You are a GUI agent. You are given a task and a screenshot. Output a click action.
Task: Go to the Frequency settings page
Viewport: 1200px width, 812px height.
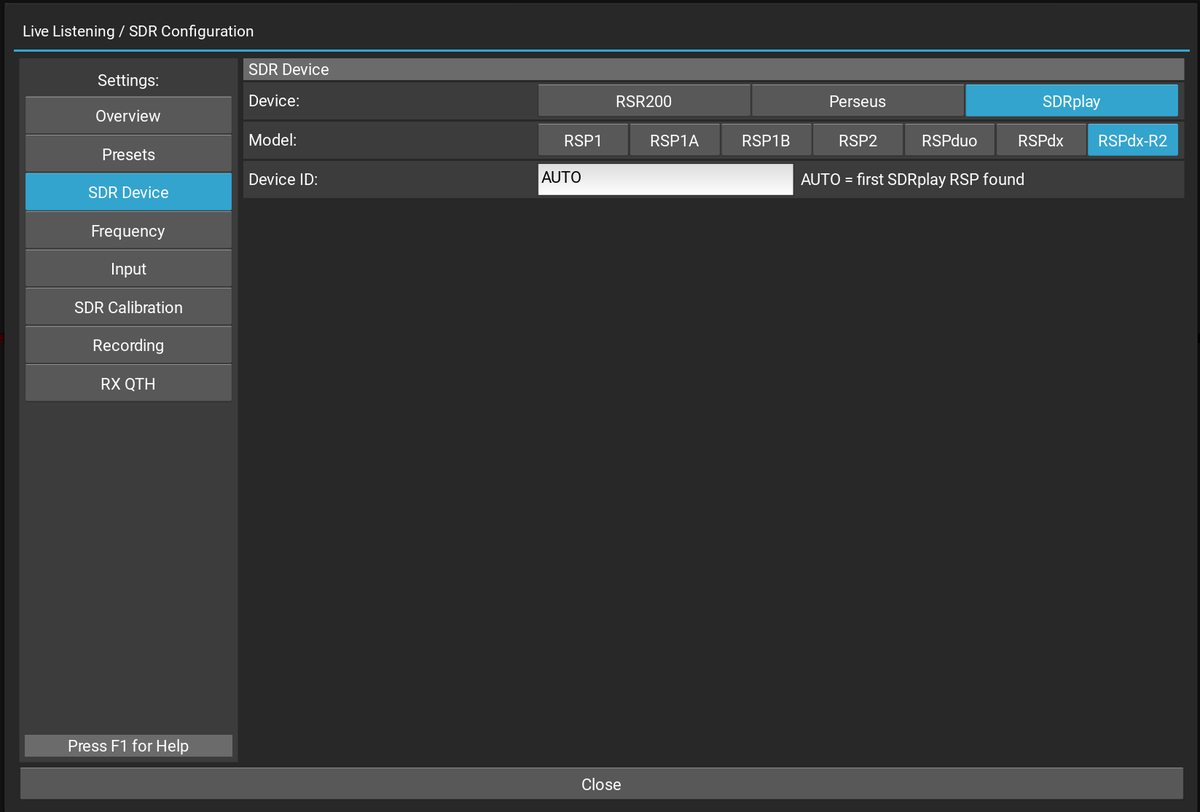[128, 231]
